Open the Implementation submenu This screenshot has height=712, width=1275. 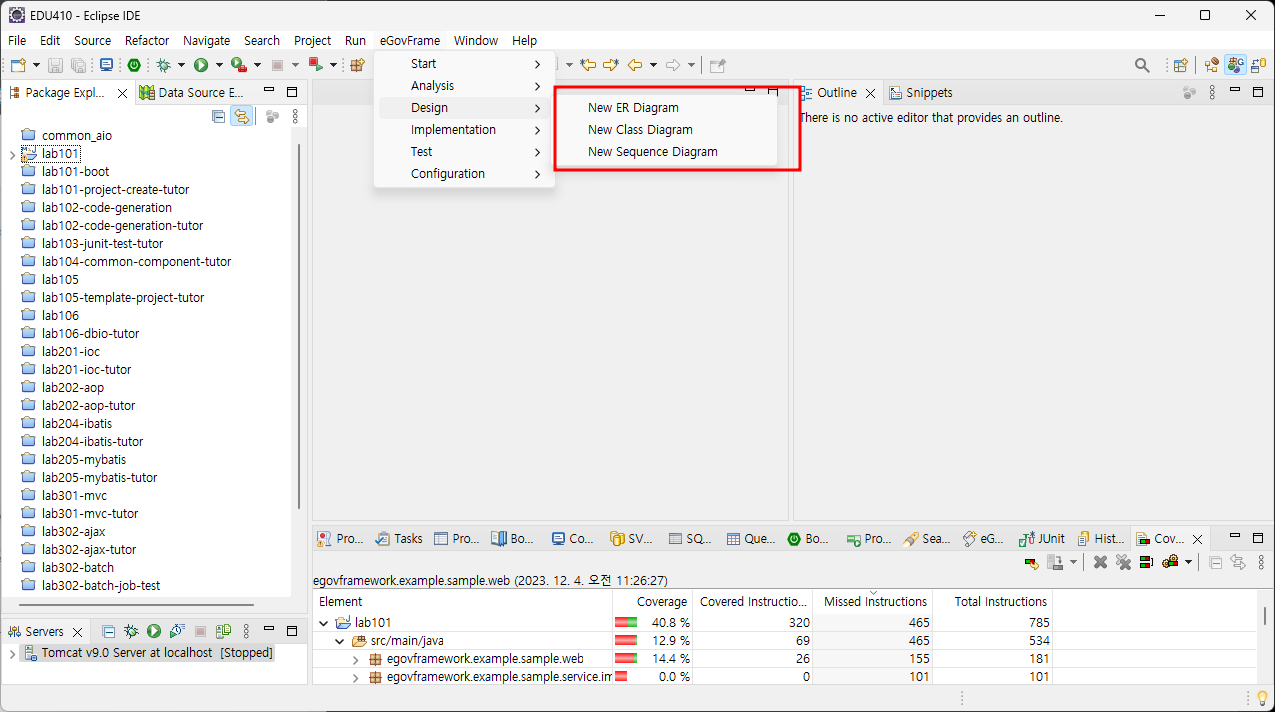464,130
